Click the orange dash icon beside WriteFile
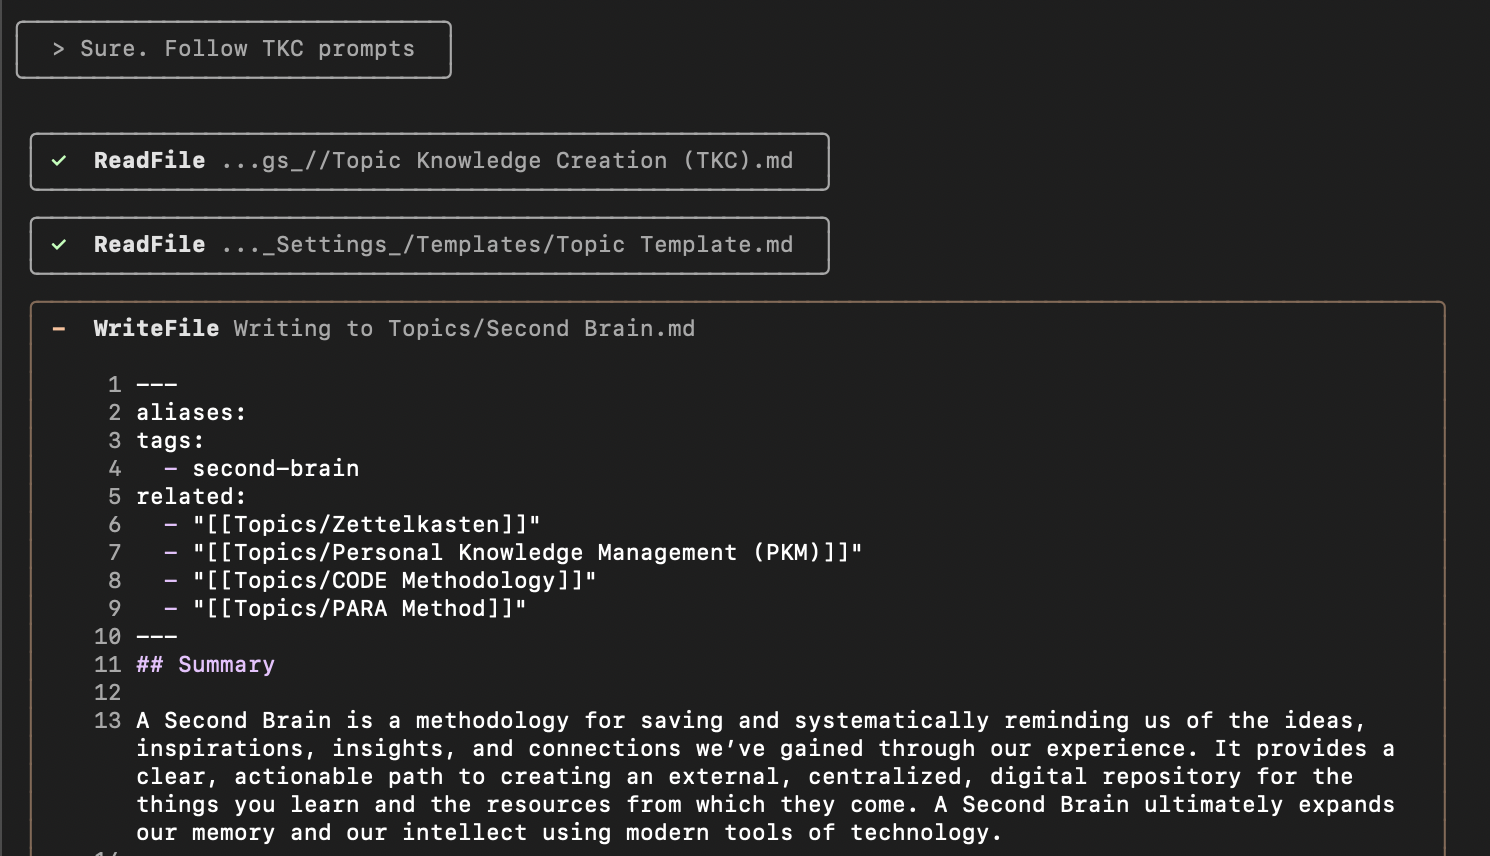The width and height of the screenshot is (1490, 856). pos(60,329)
